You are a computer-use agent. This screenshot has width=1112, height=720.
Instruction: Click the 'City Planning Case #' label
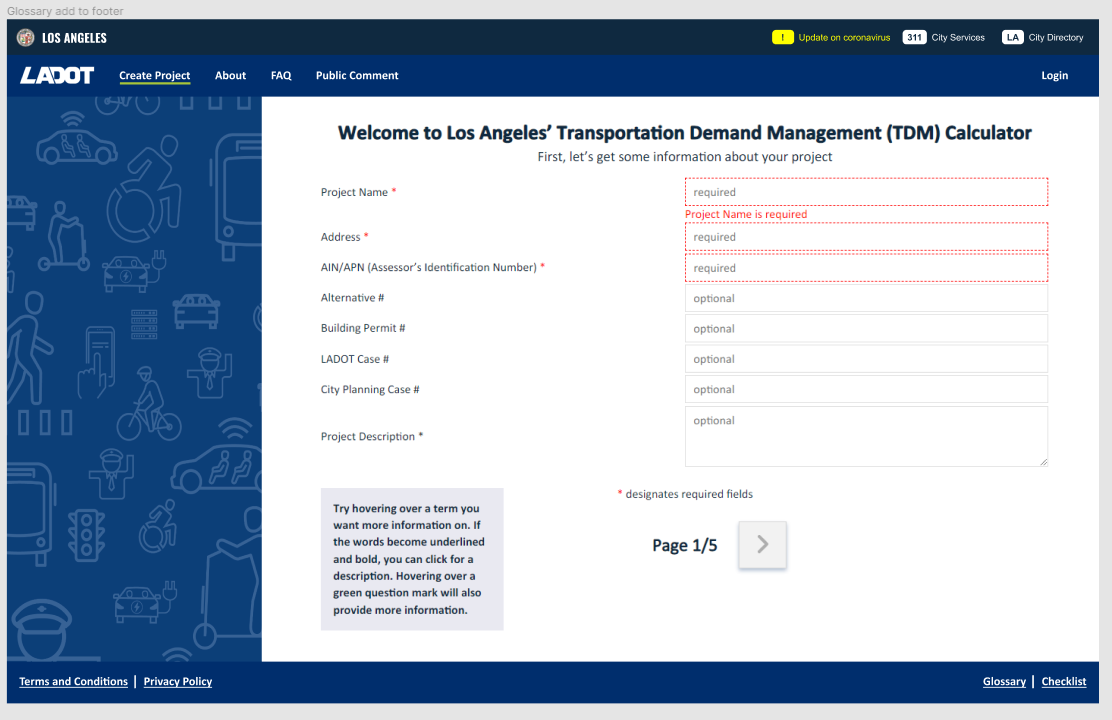(370, 389)
